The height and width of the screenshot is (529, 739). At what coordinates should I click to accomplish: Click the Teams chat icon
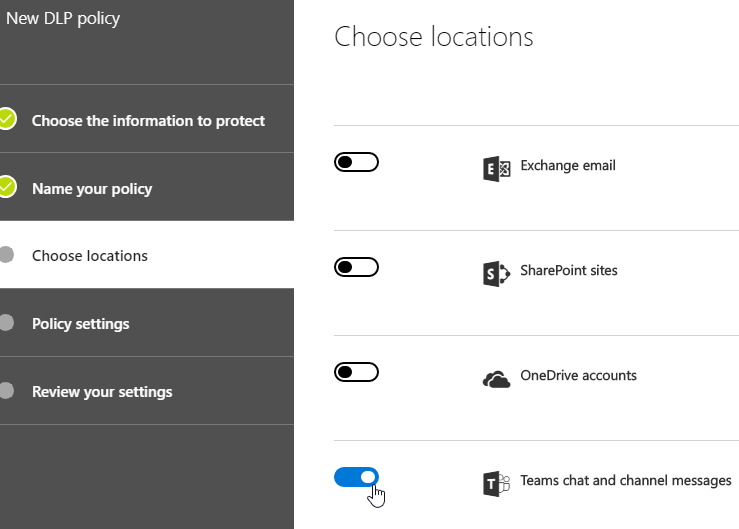(x=496, y=483)
